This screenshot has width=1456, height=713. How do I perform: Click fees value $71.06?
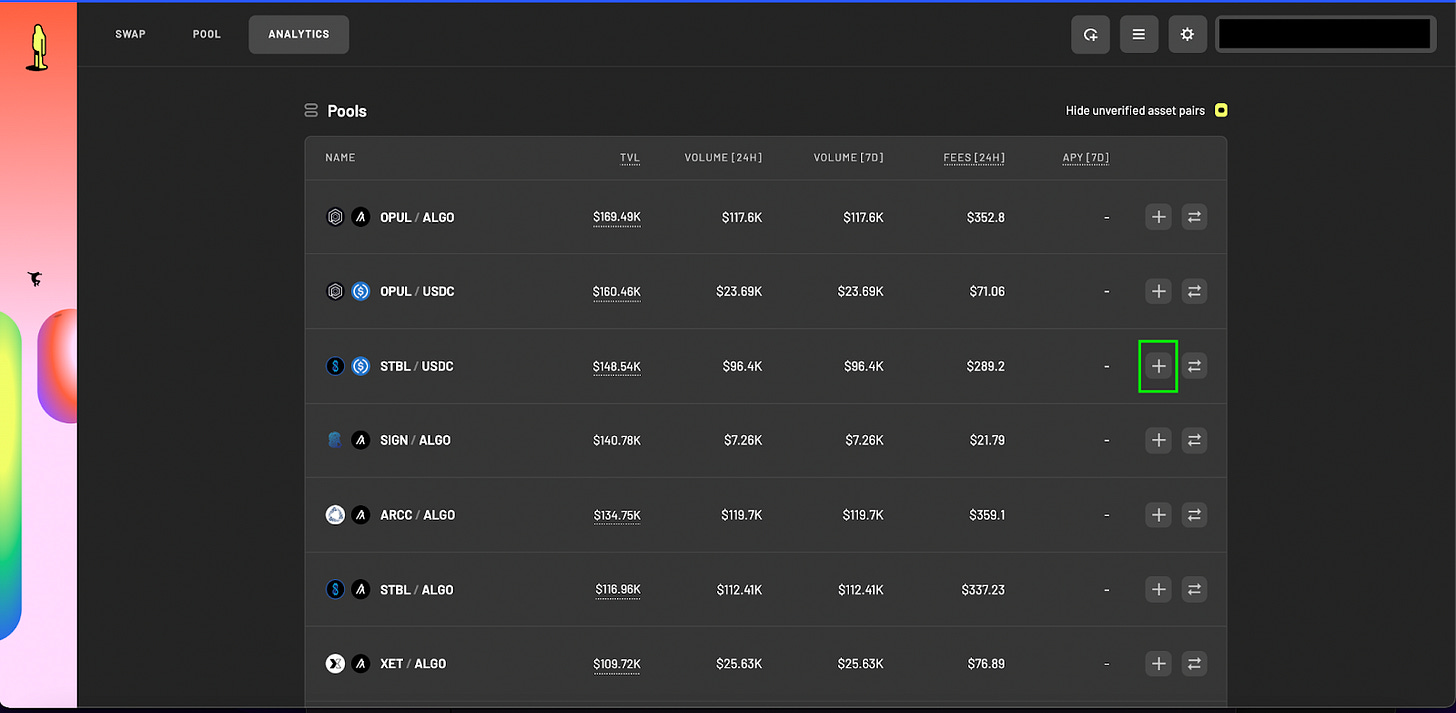pyautogui.click(x=986, y=291)
